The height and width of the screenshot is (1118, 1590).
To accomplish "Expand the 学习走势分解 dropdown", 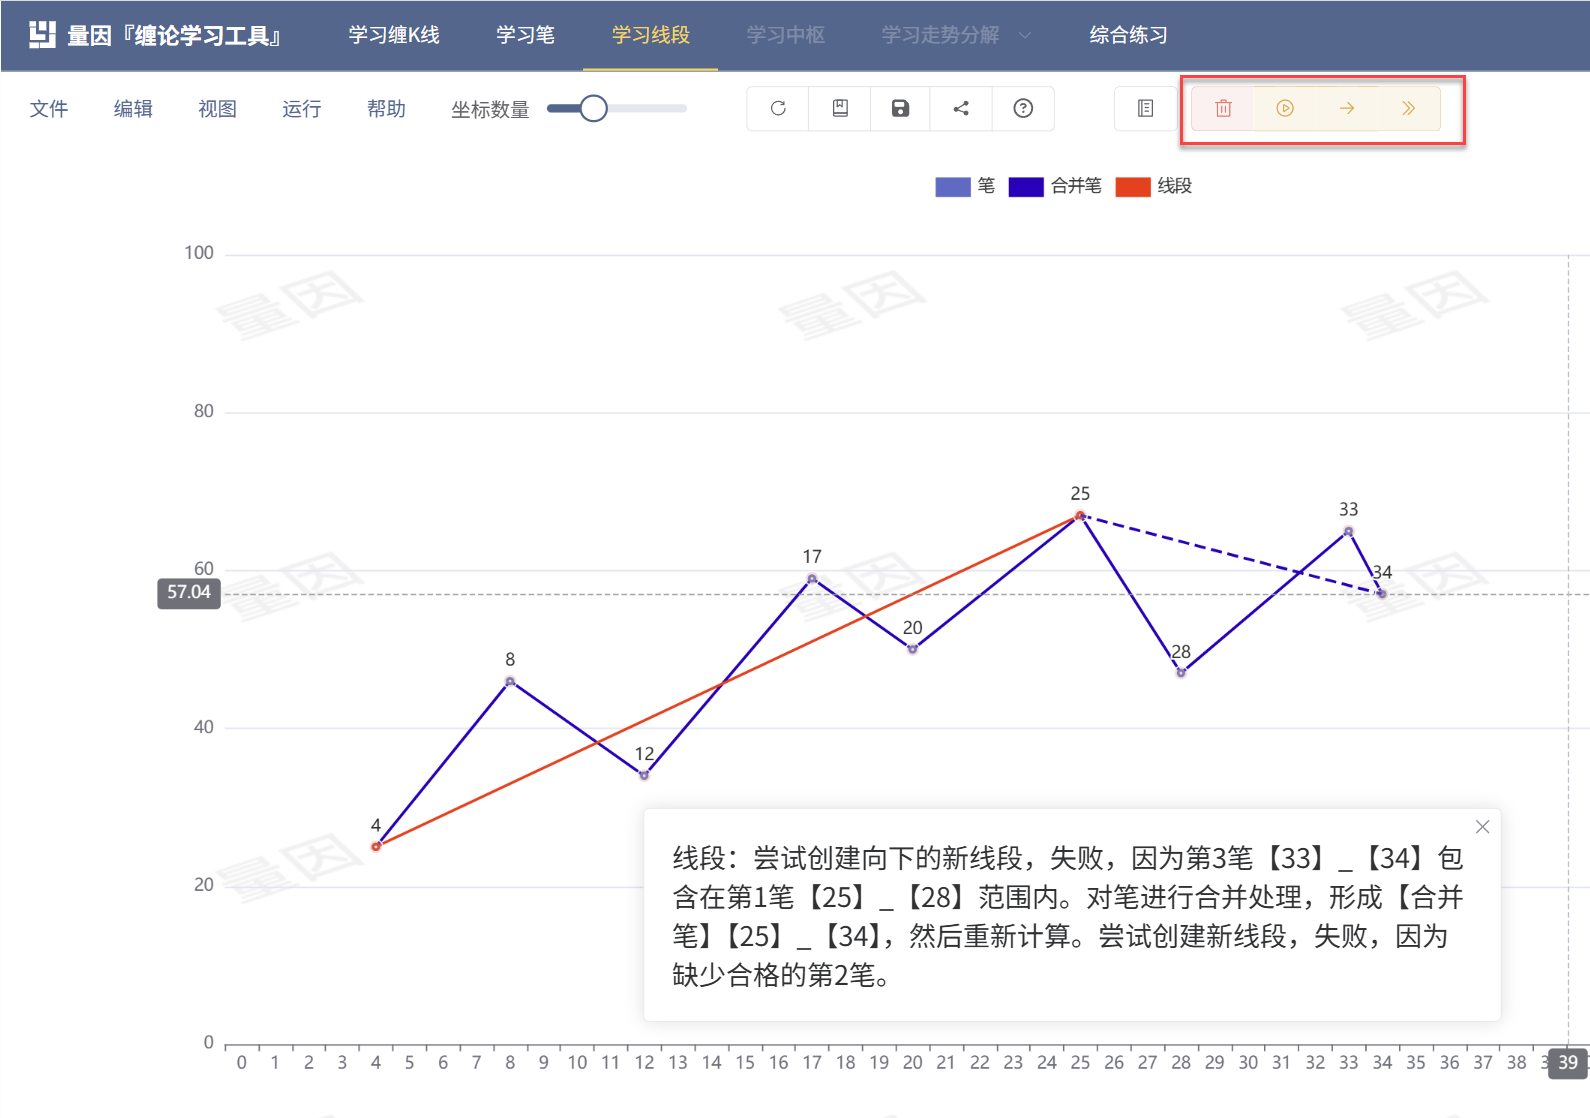I will point(955,35).
